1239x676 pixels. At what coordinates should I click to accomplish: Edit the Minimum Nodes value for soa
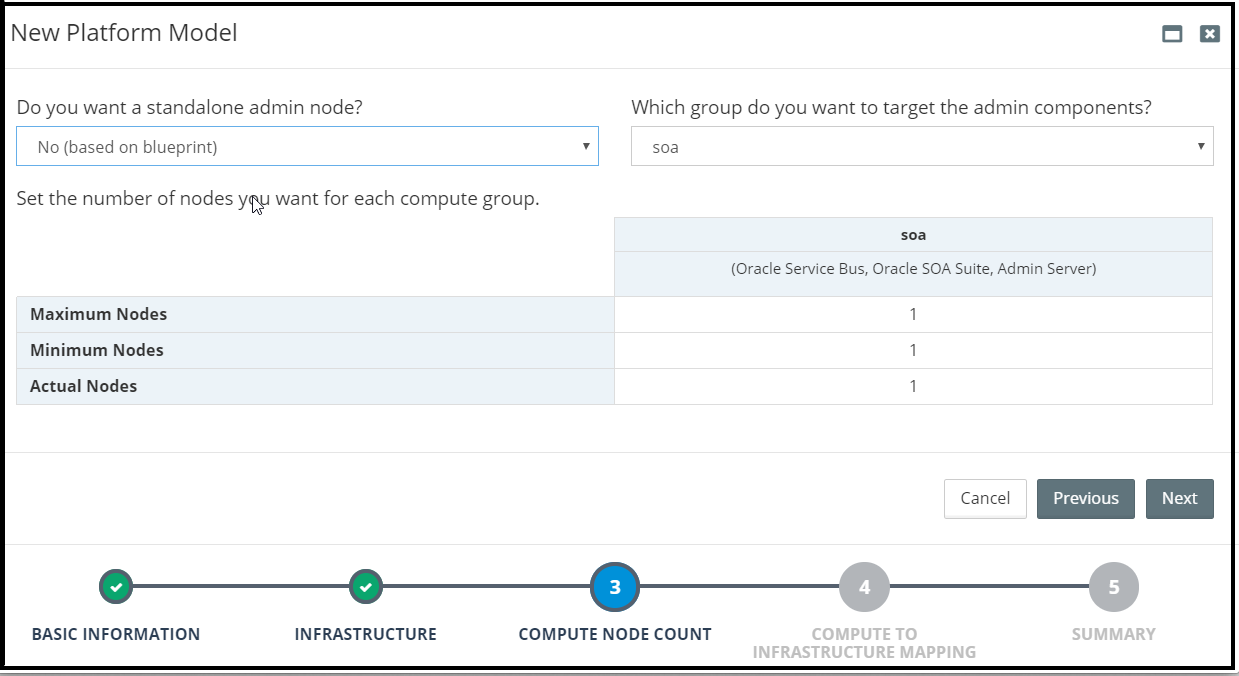tap(913, 350)
